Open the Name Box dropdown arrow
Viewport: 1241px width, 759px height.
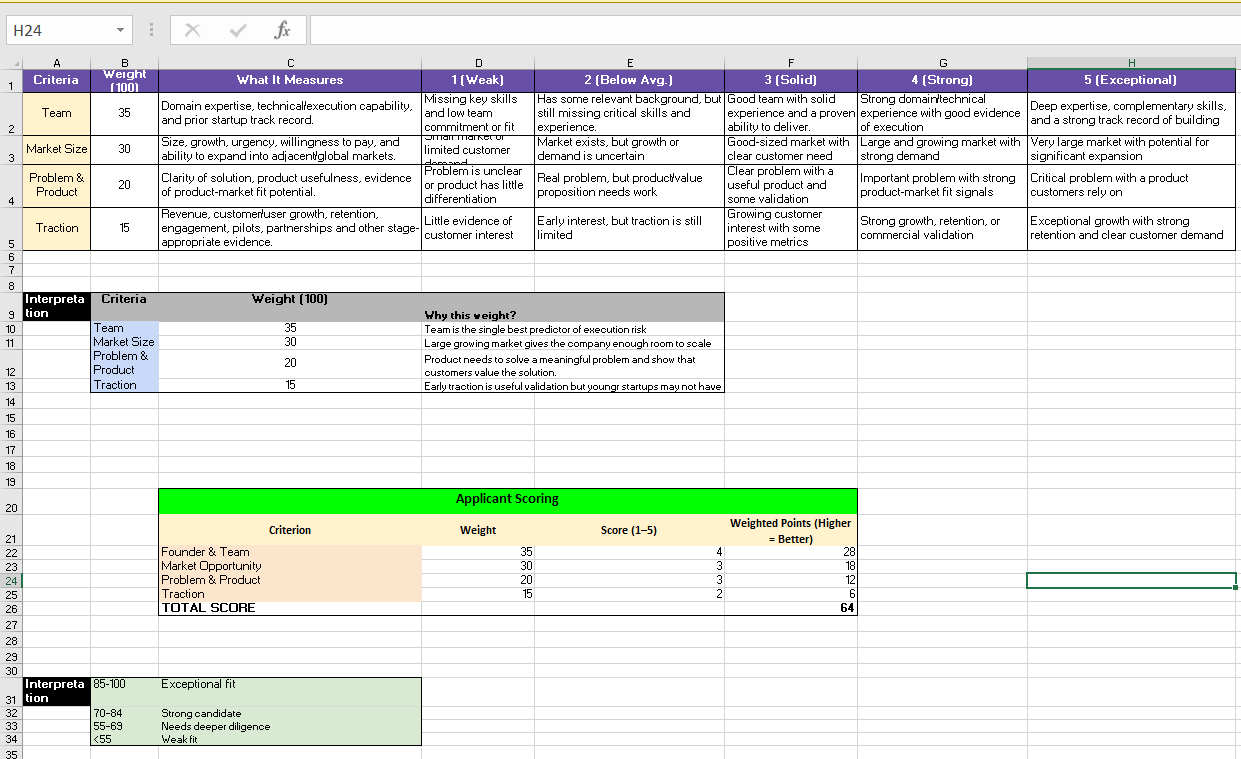[x=120, y=31]
